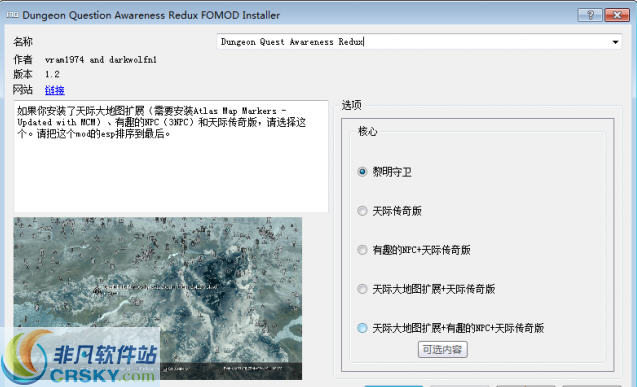
Task: Click the version number 1.2
Action: (x=52, y=74)
